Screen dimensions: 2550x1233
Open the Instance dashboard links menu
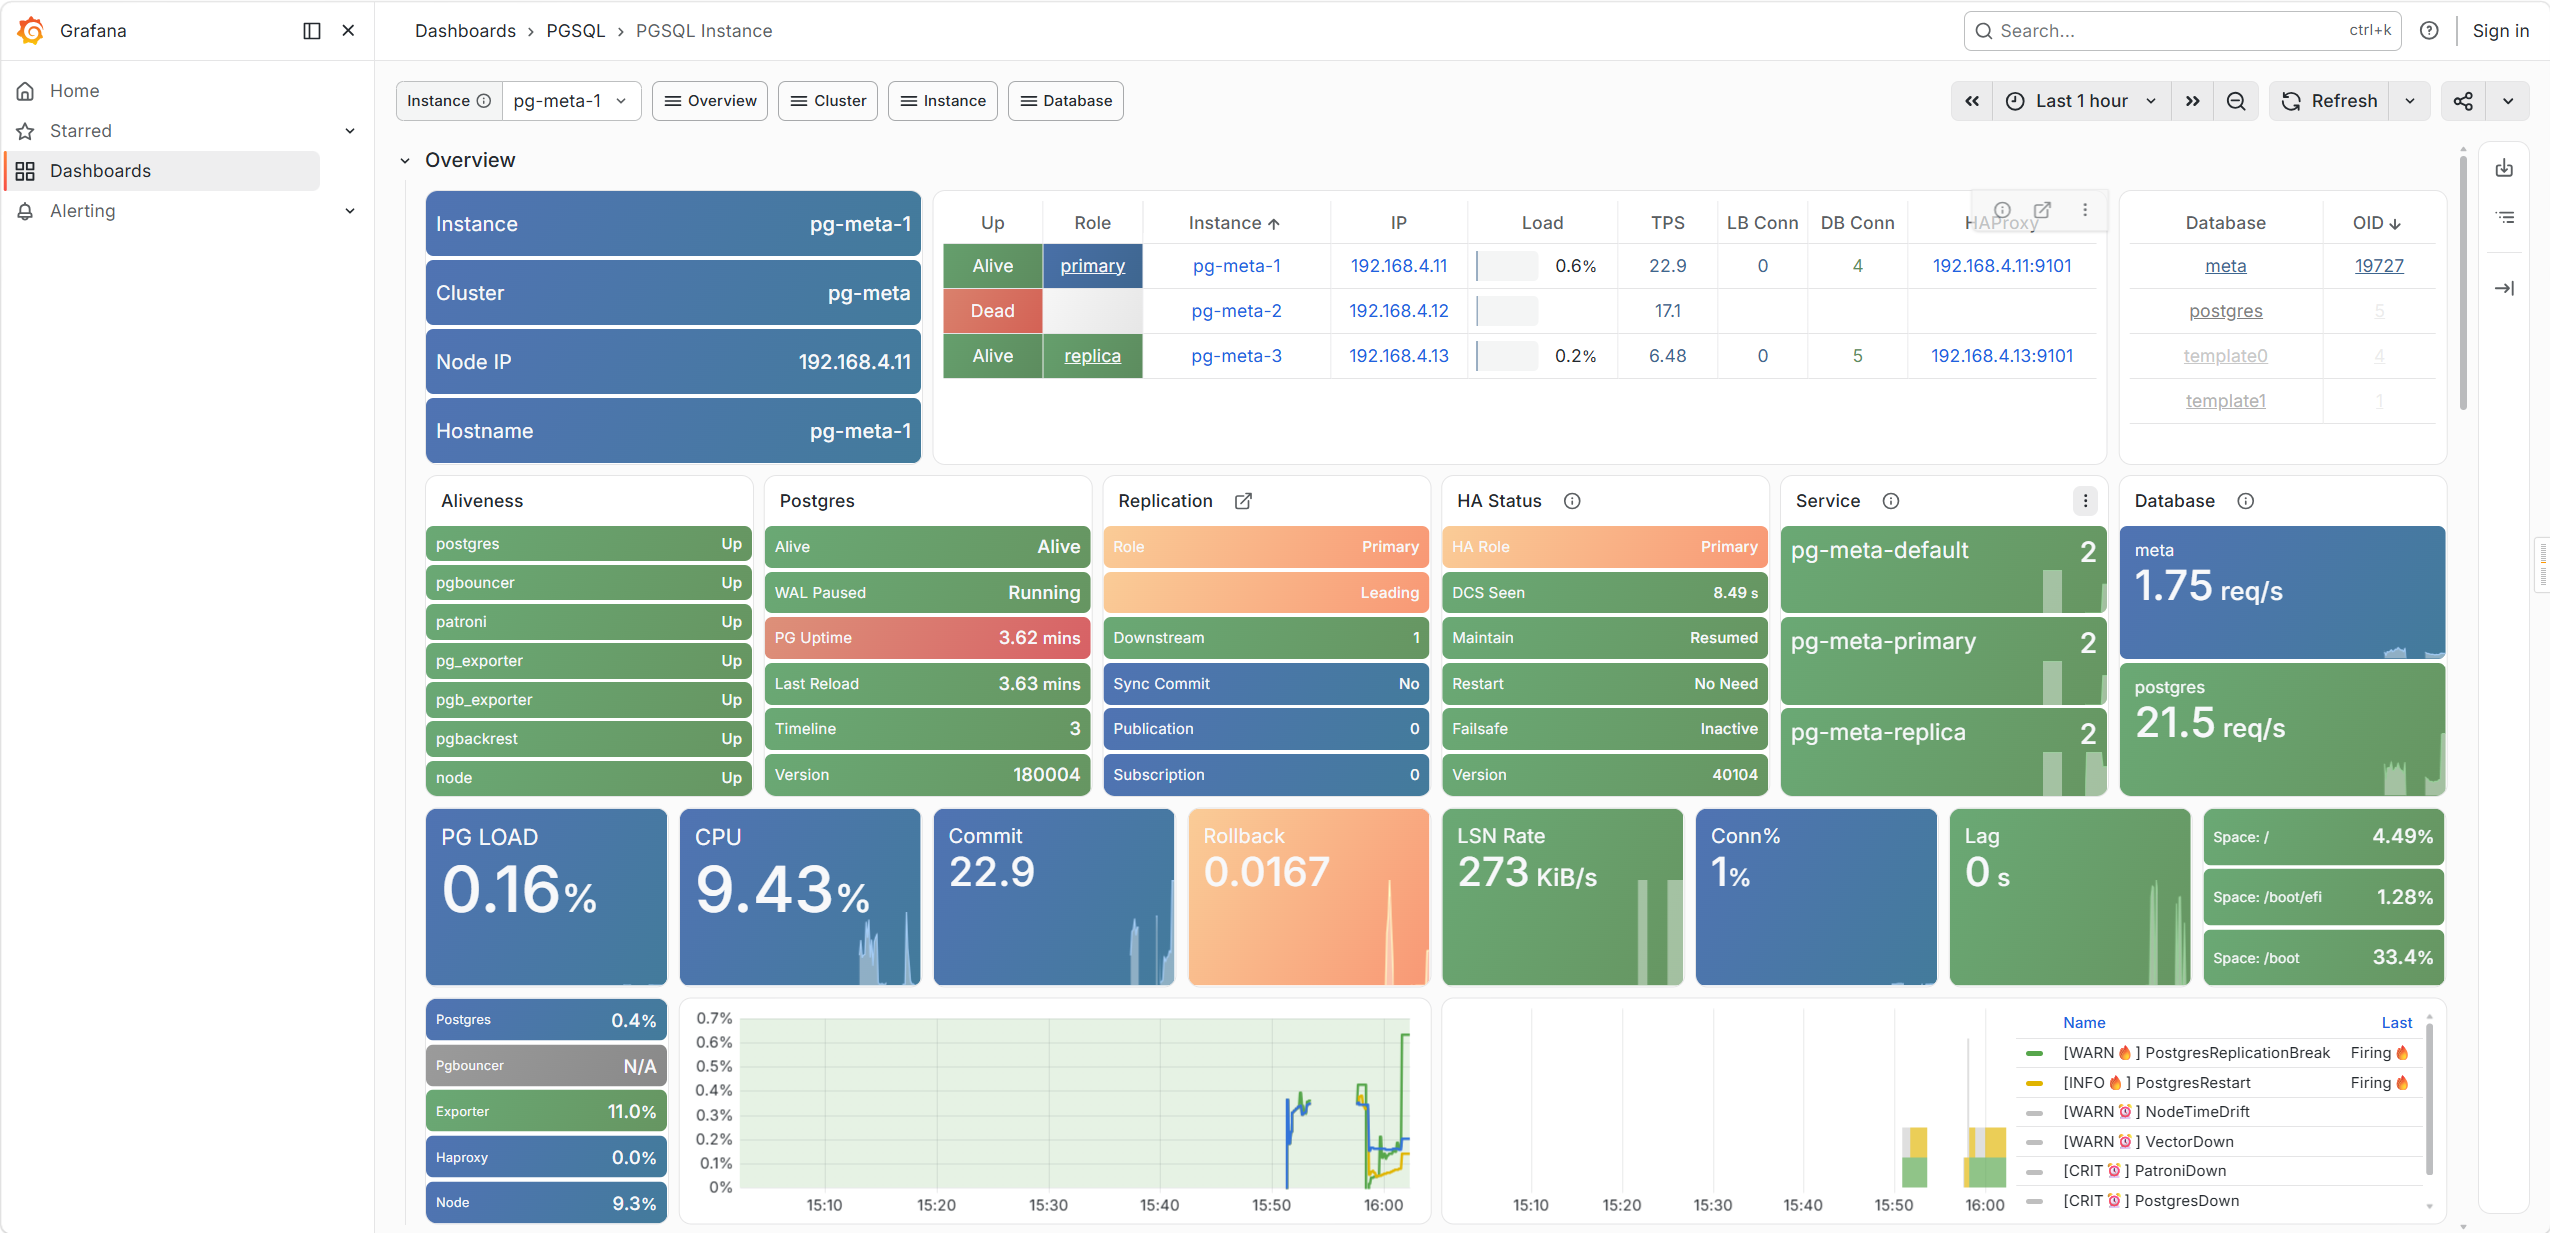point(943,101)
